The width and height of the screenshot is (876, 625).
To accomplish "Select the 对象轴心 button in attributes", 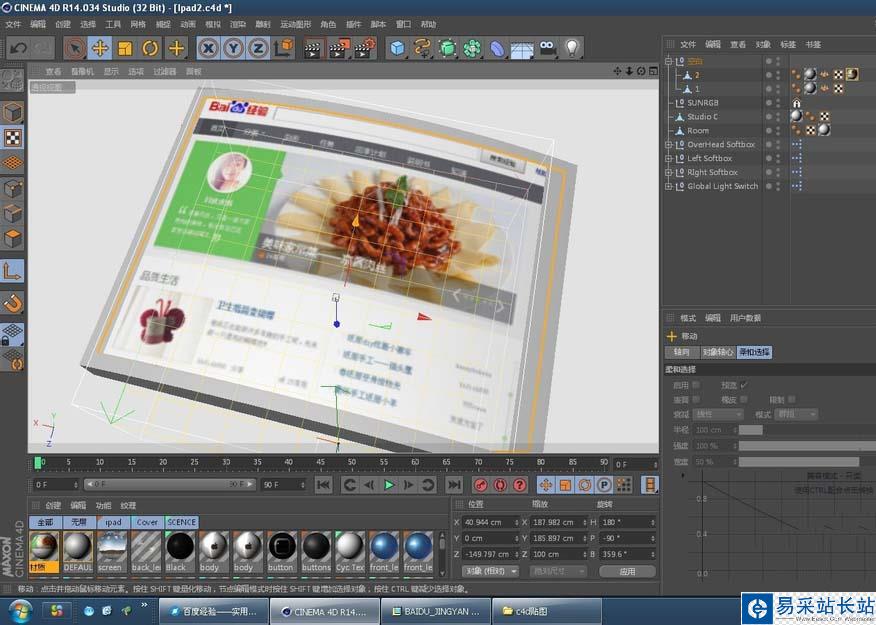I will tap(717, 352).
